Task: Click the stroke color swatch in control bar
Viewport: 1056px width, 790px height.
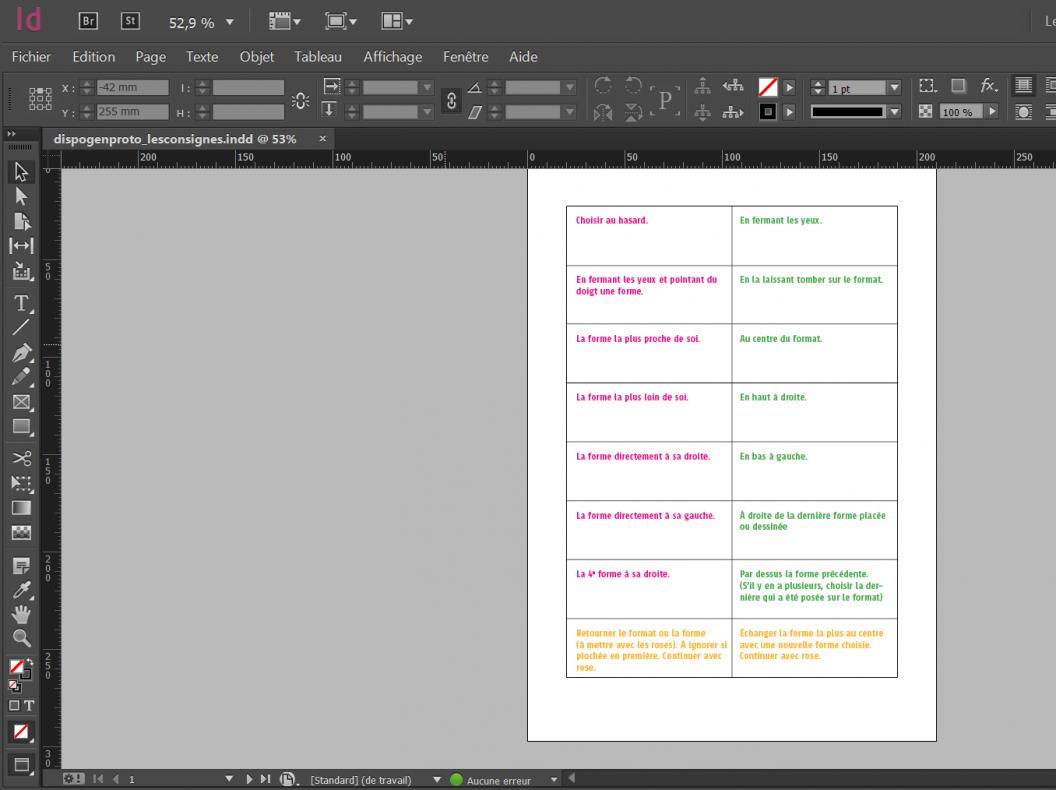Action: (768, 112)
